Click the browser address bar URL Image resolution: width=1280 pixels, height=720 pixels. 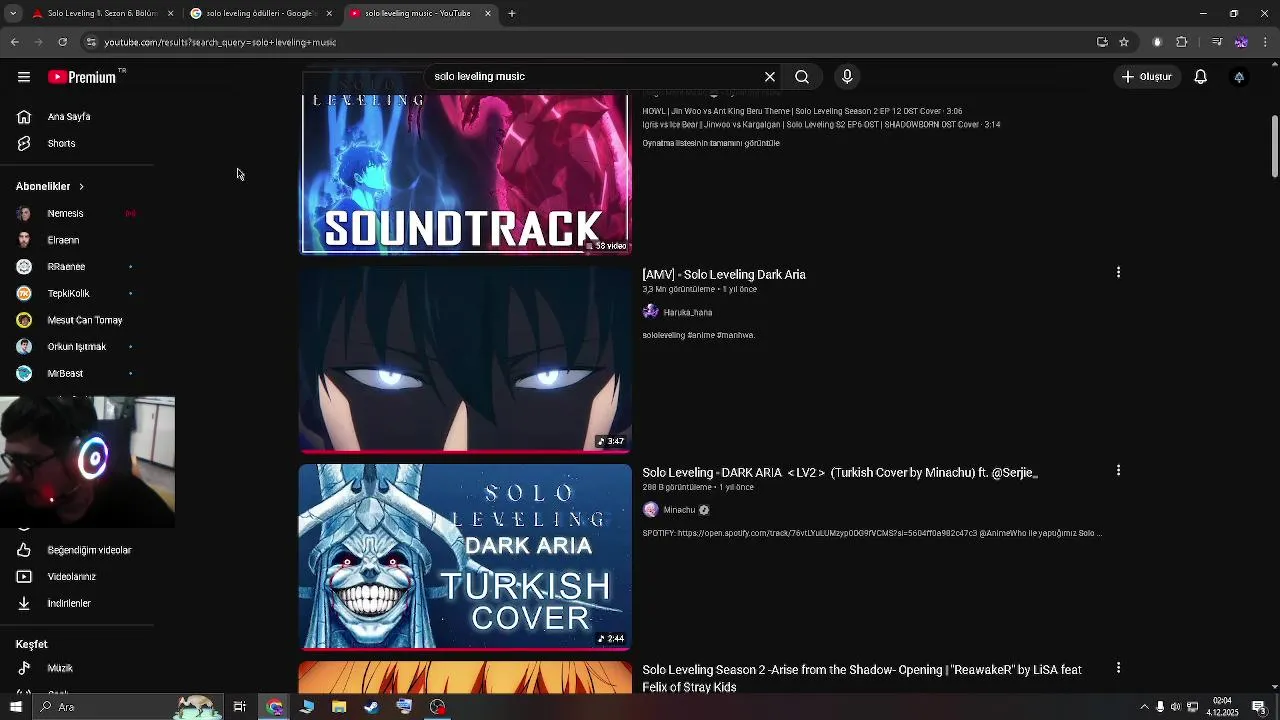pyautogui.click(x=220, y=43)
